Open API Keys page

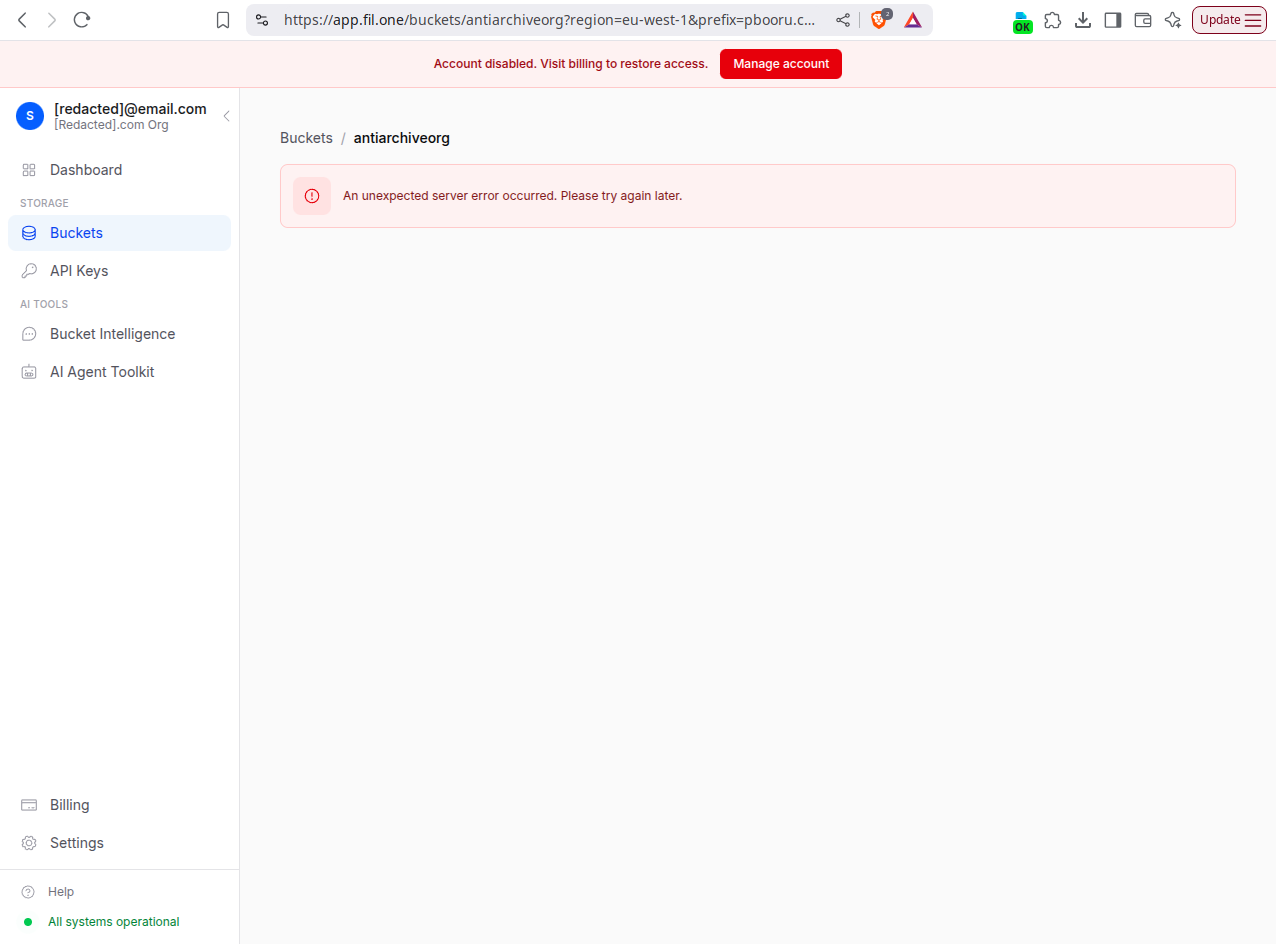click(119, 271)
